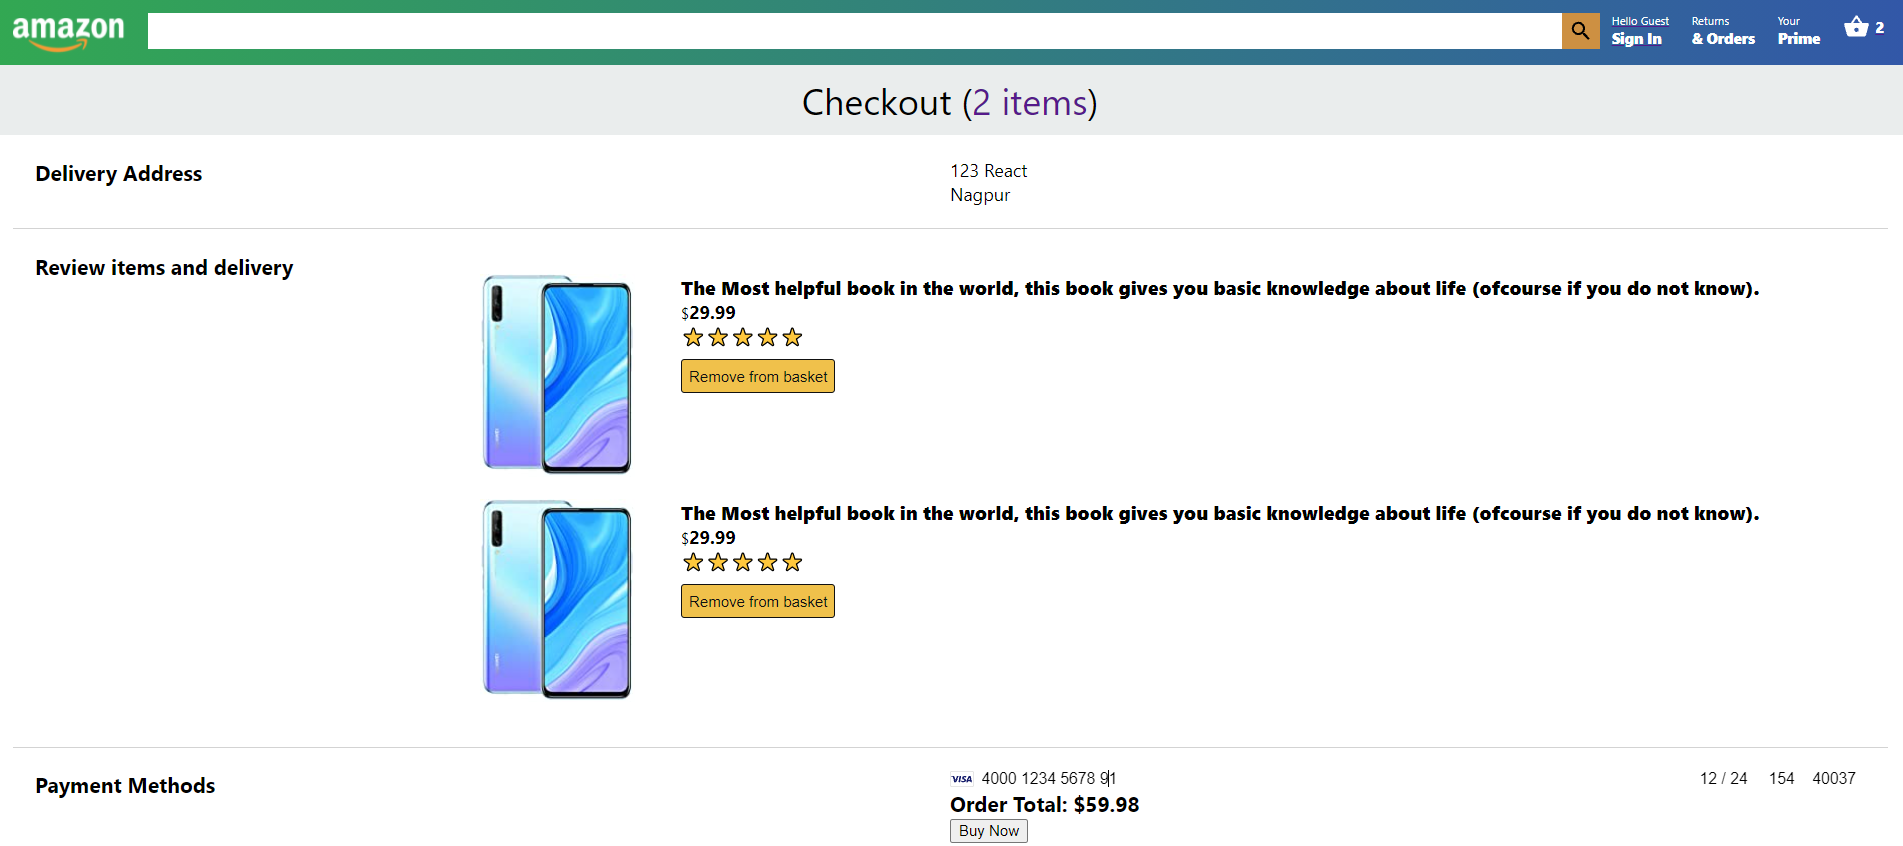
Task: Click the 12/24 expiry date field
Action: click(1724, 778)
